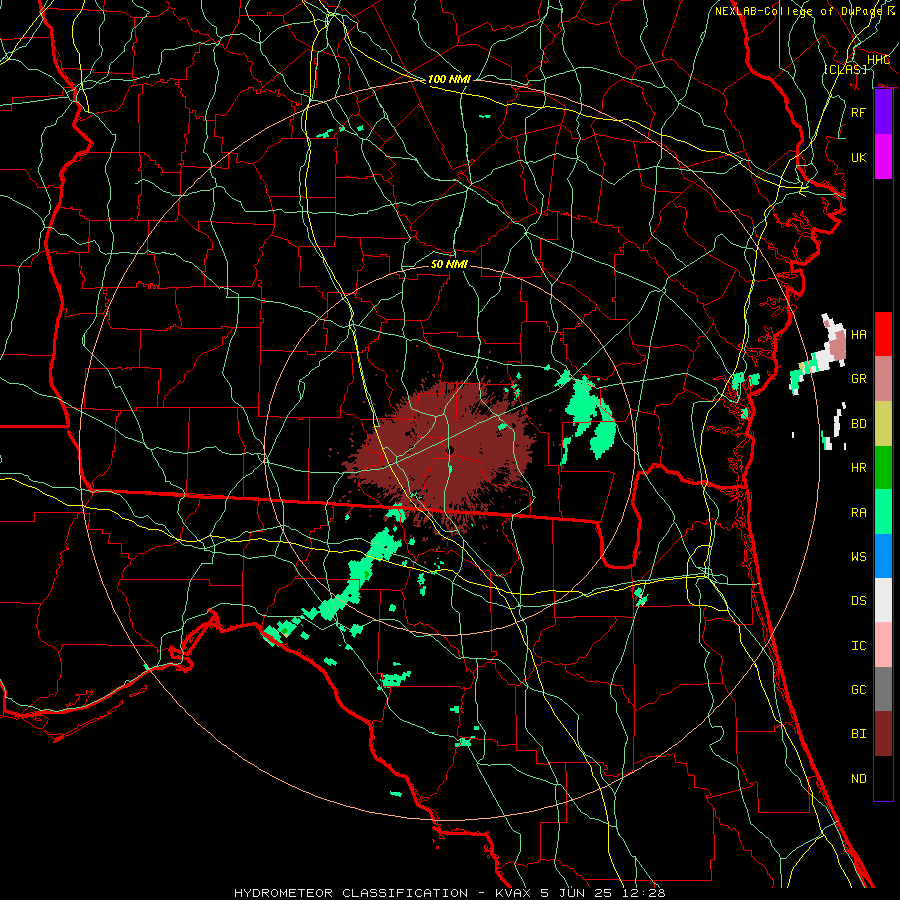Select the GR rose legend swatch

click(x=883, y=379)
